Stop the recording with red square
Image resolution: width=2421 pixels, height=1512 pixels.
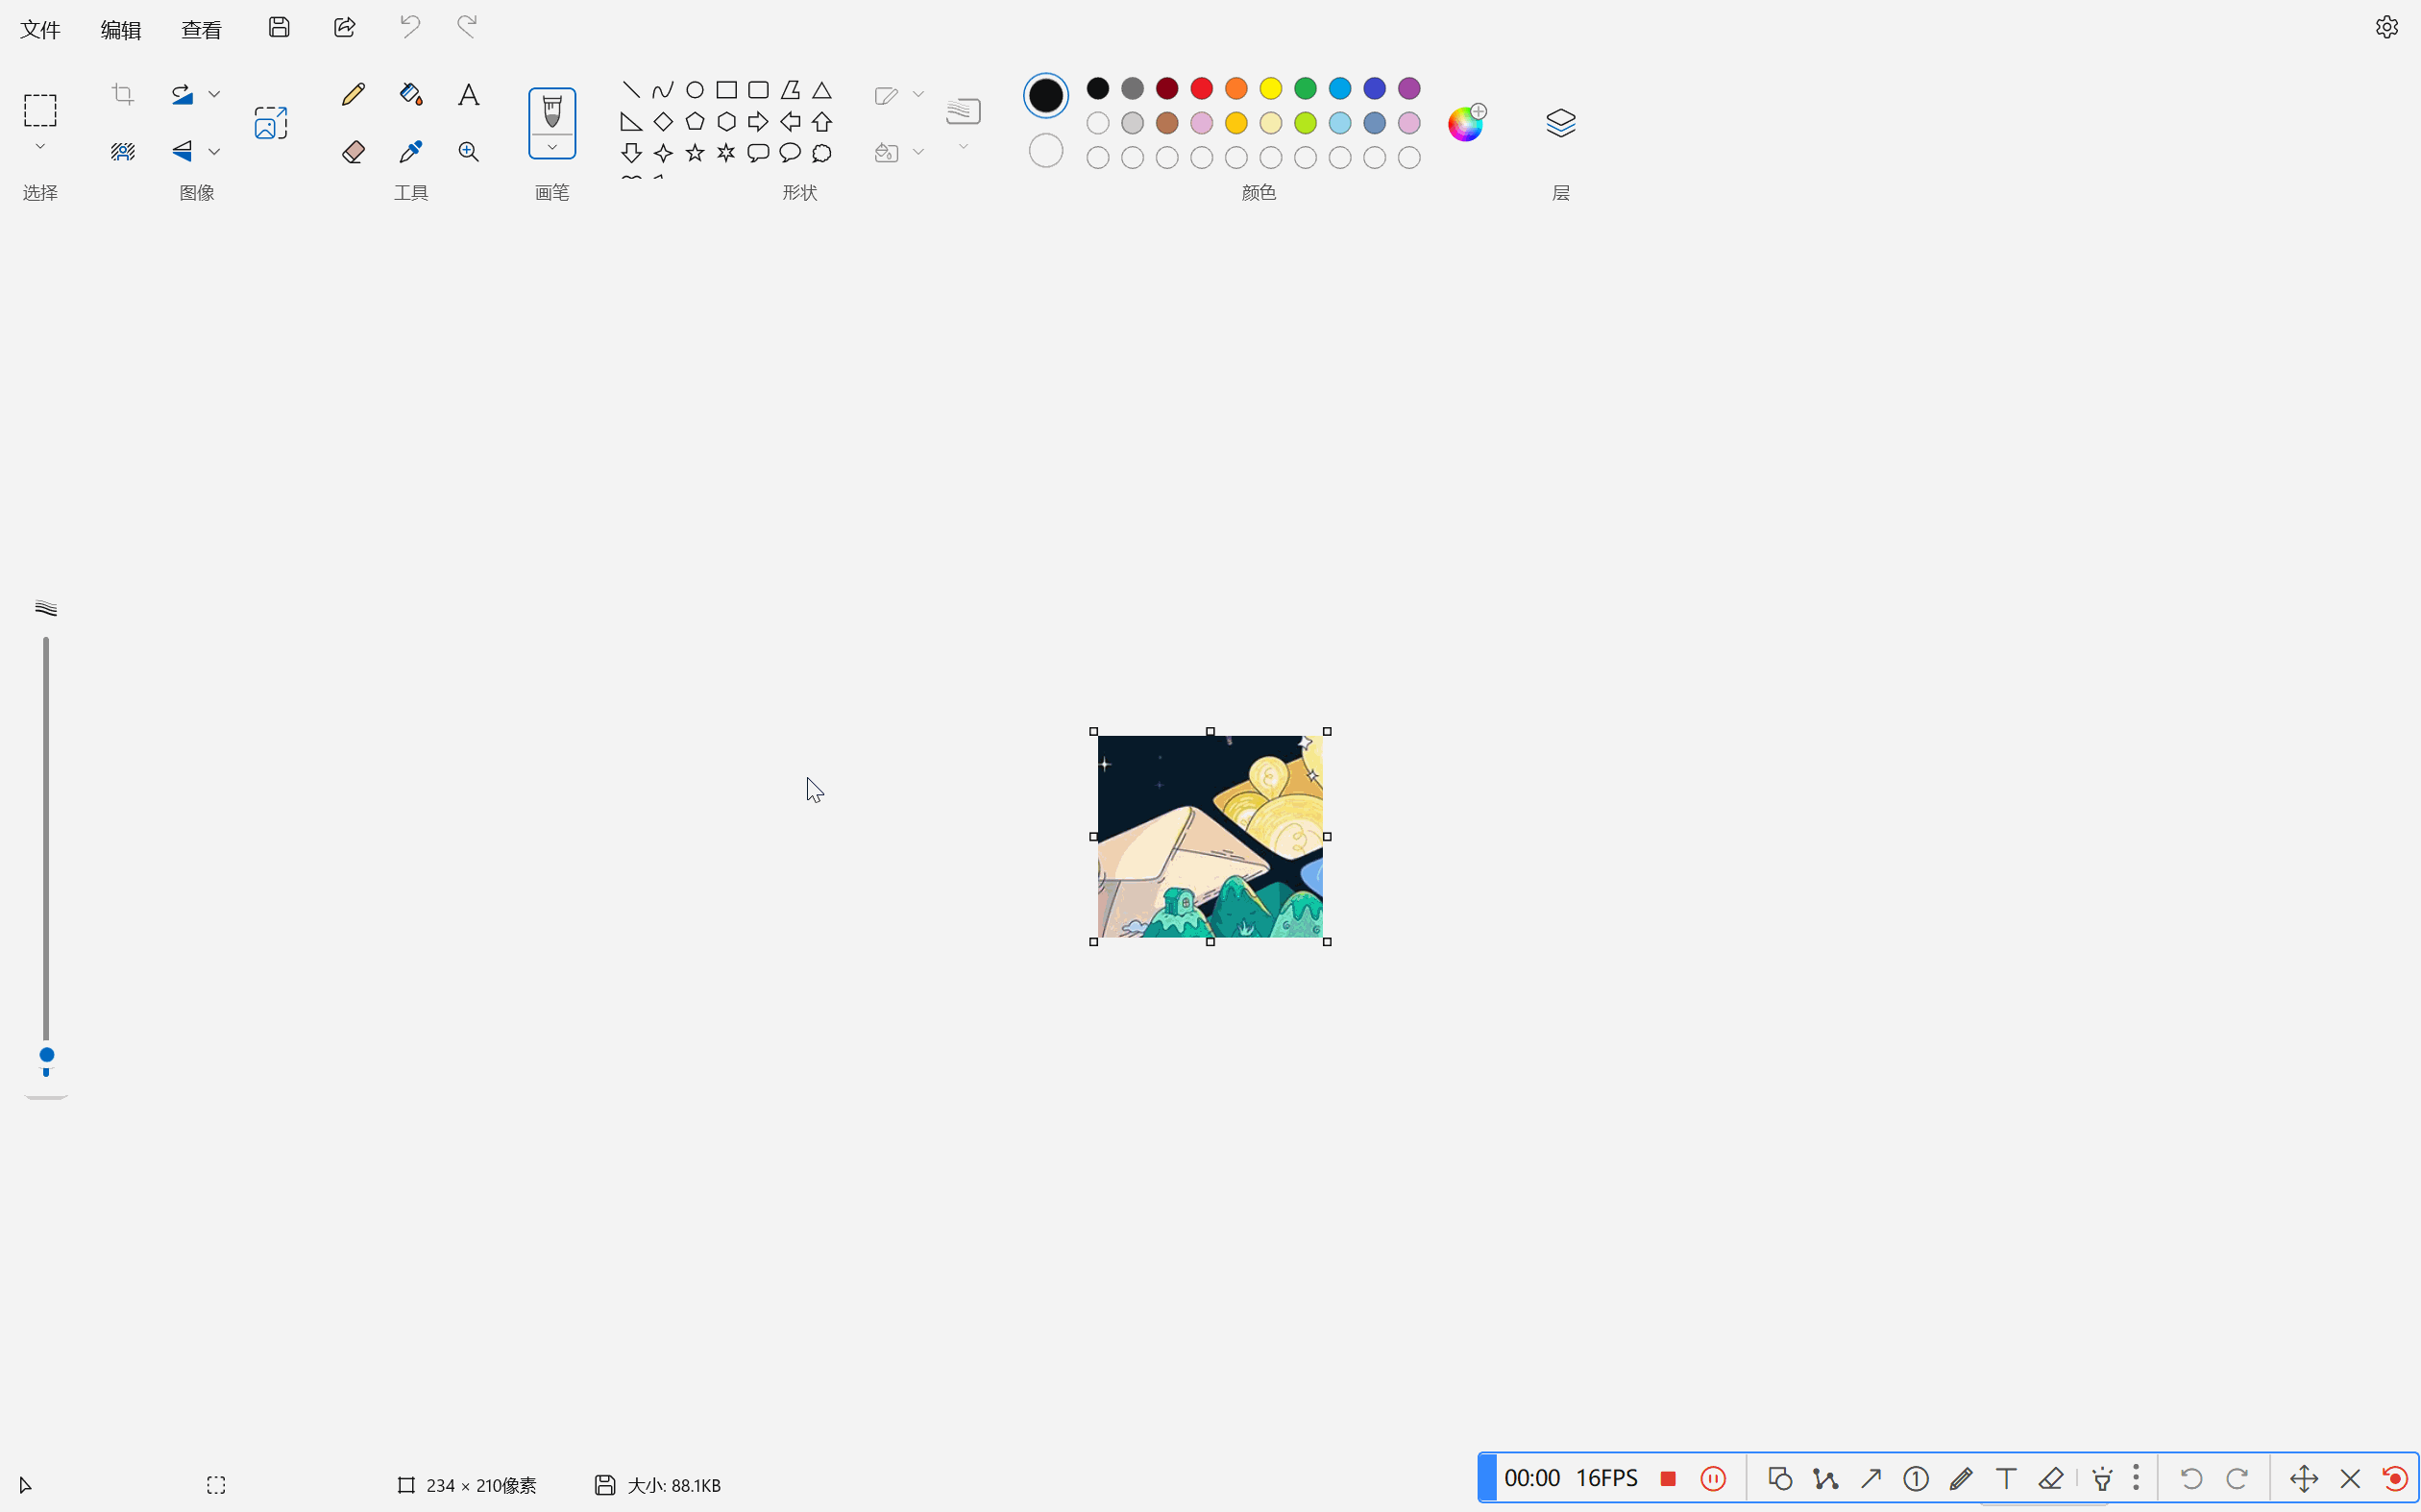coord(1667,1478)
